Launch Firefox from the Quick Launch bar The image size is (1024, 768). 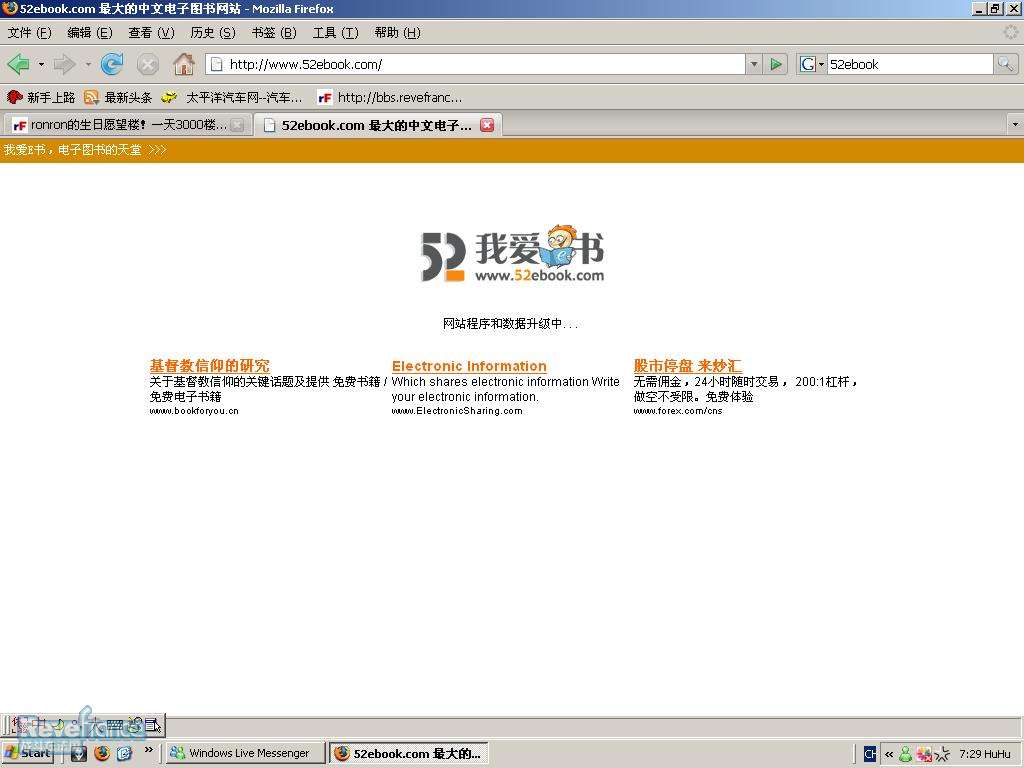[102, 753]
